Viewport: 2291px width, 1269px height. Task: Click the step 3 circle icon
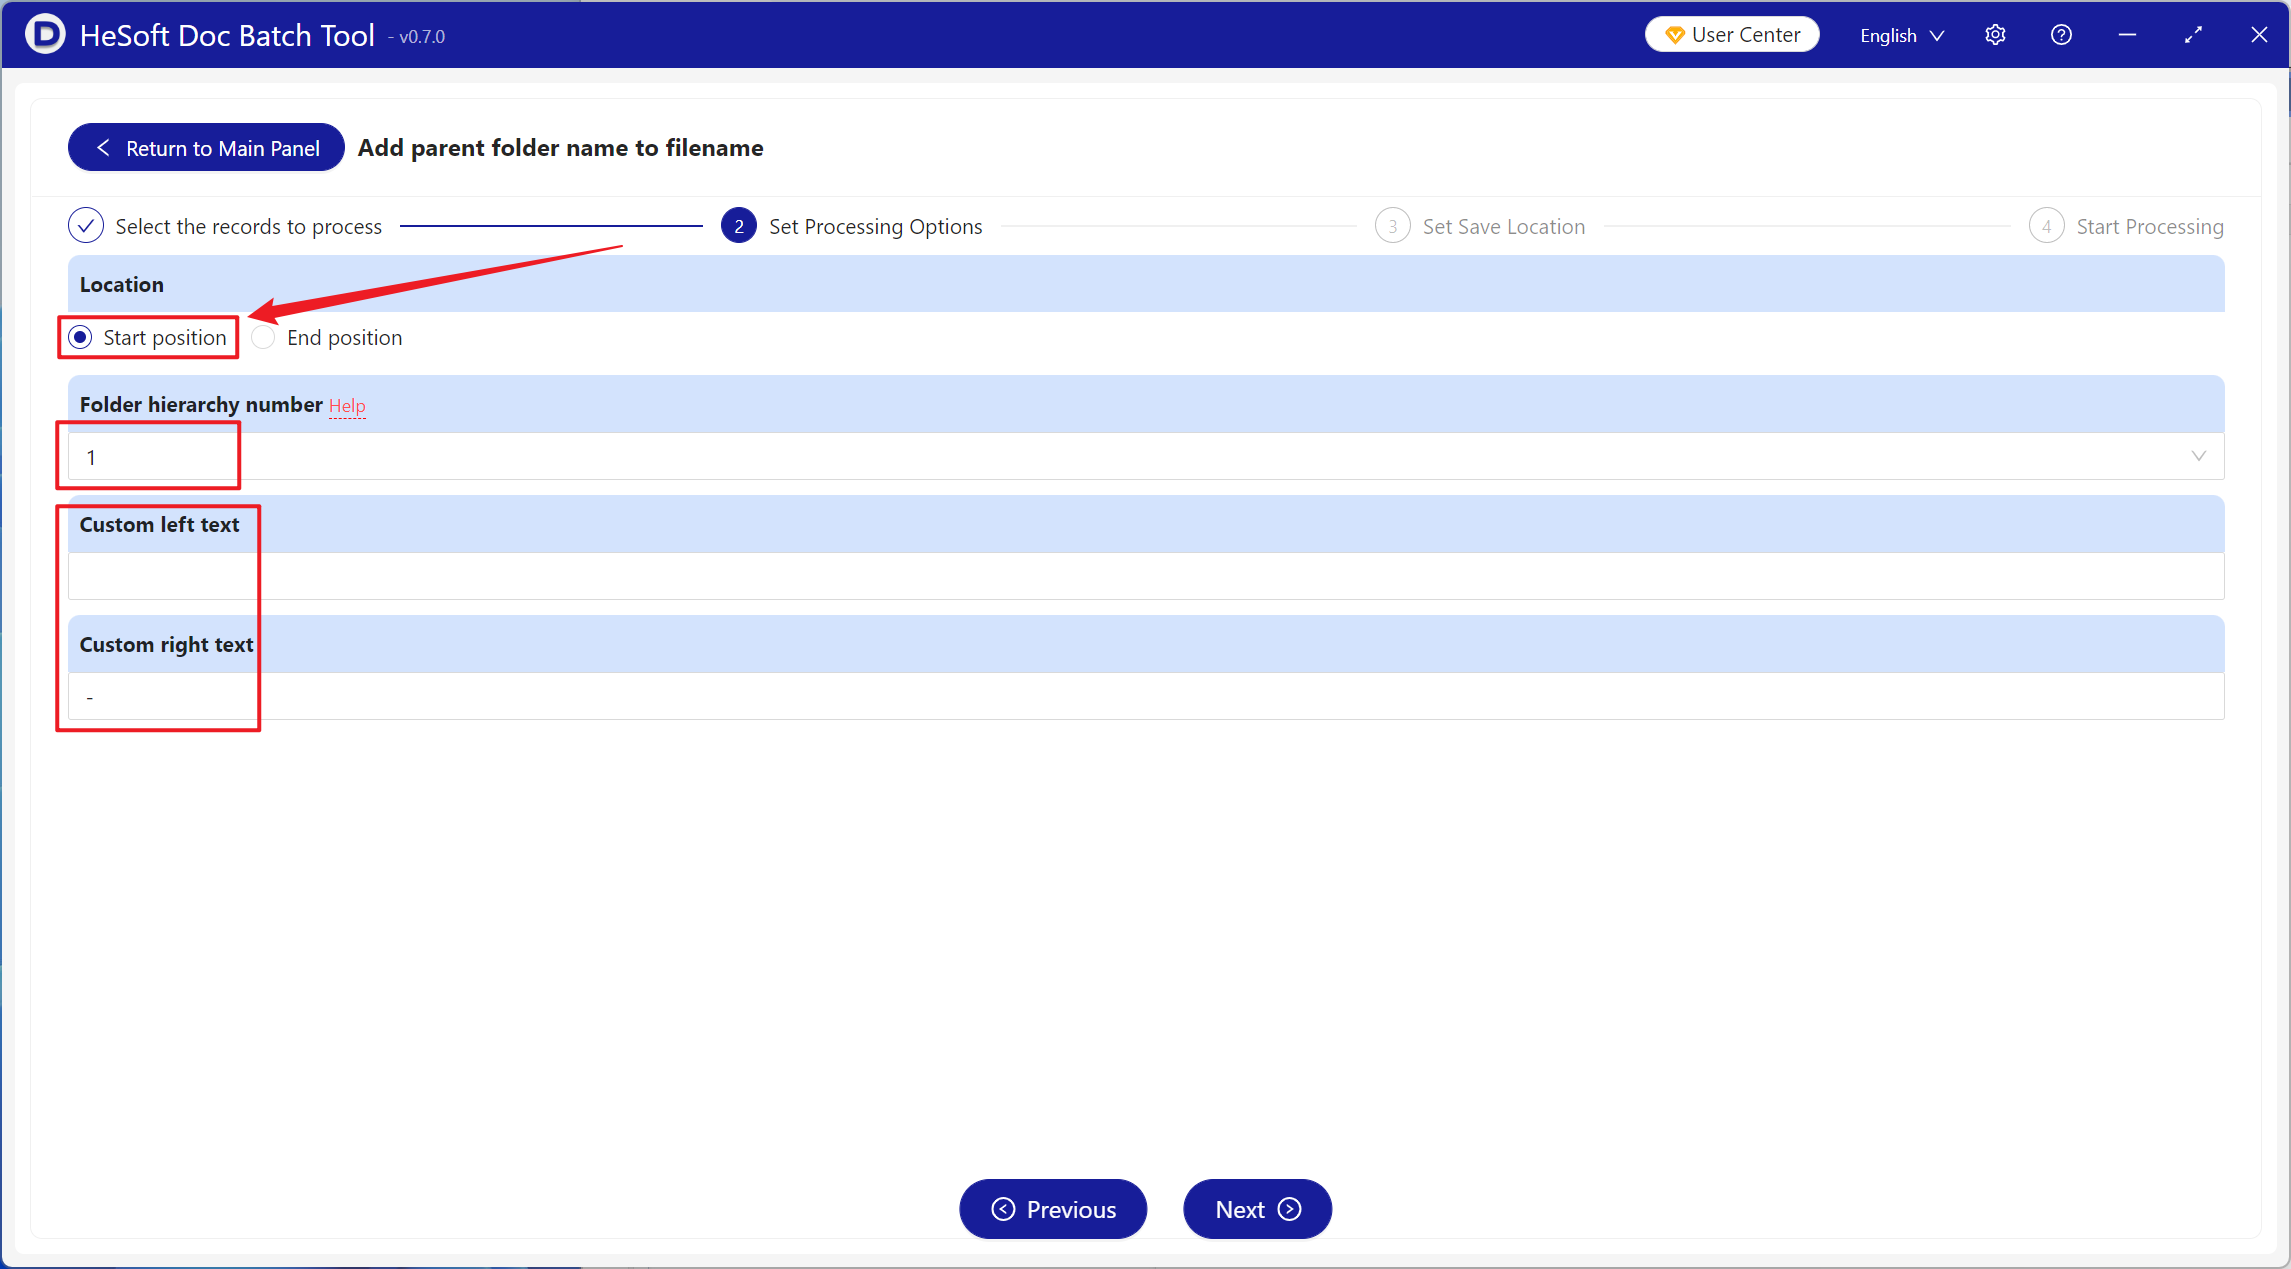coord(1392,226)
